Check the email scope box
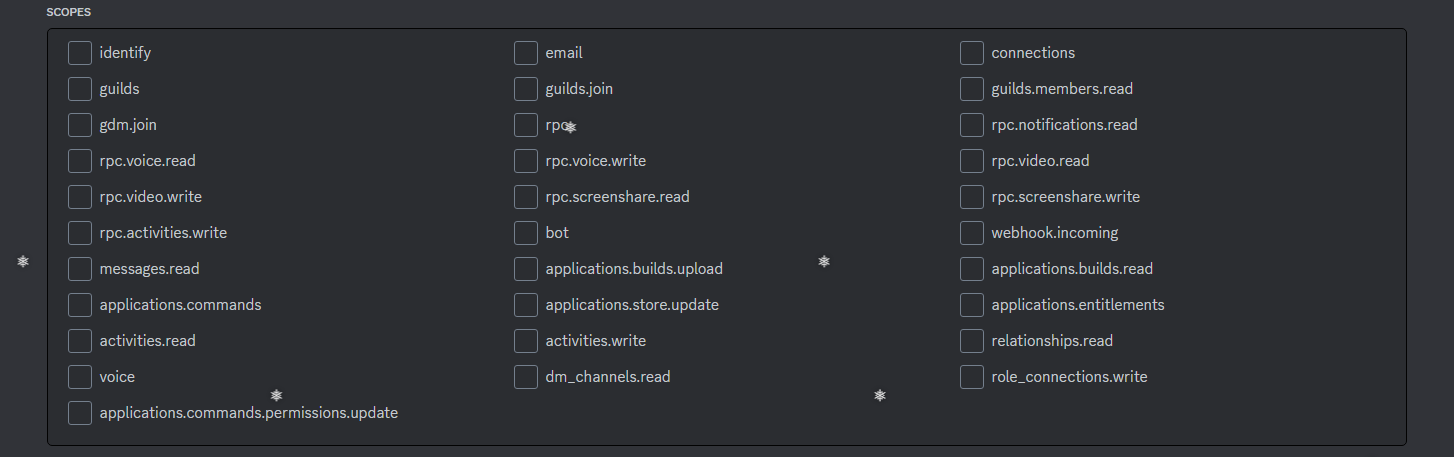The width and height of the screenshot is (1454, 457). (526, 53)
